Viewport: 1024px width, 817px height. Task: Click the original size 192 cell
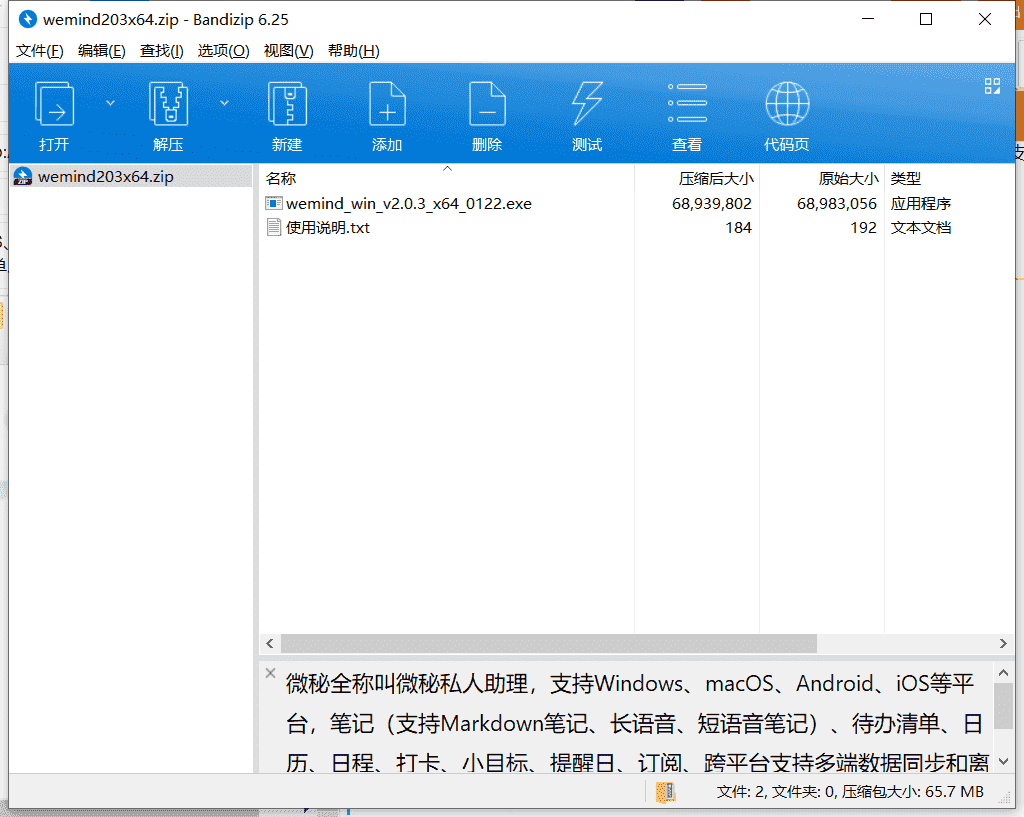click(863, 228)
